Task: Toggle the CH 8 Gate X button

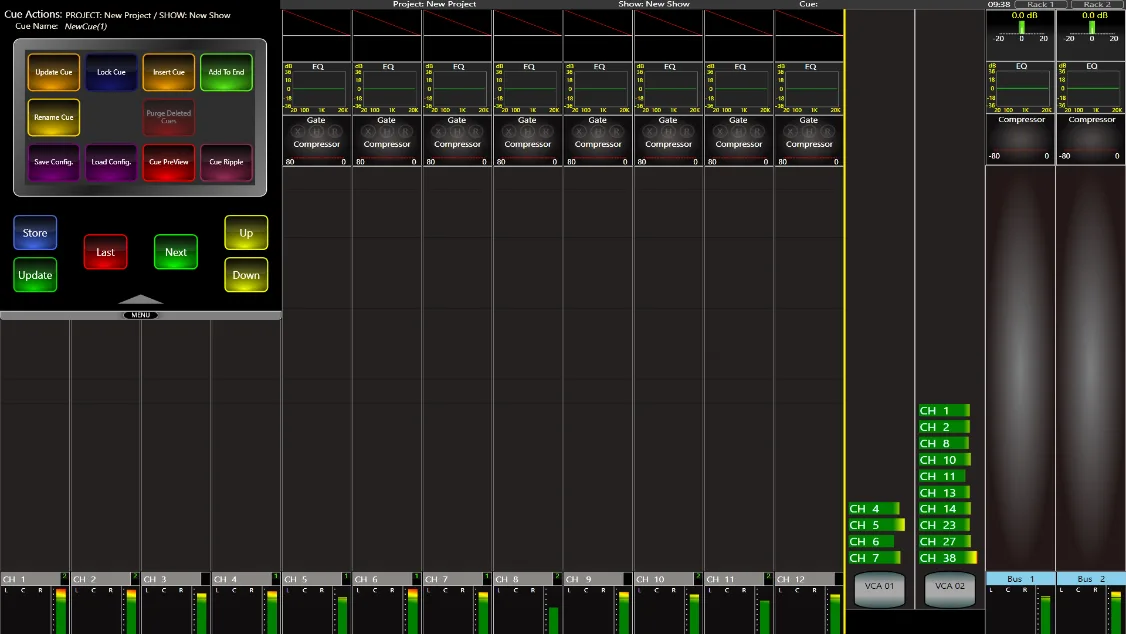Action: pos(509,132)
